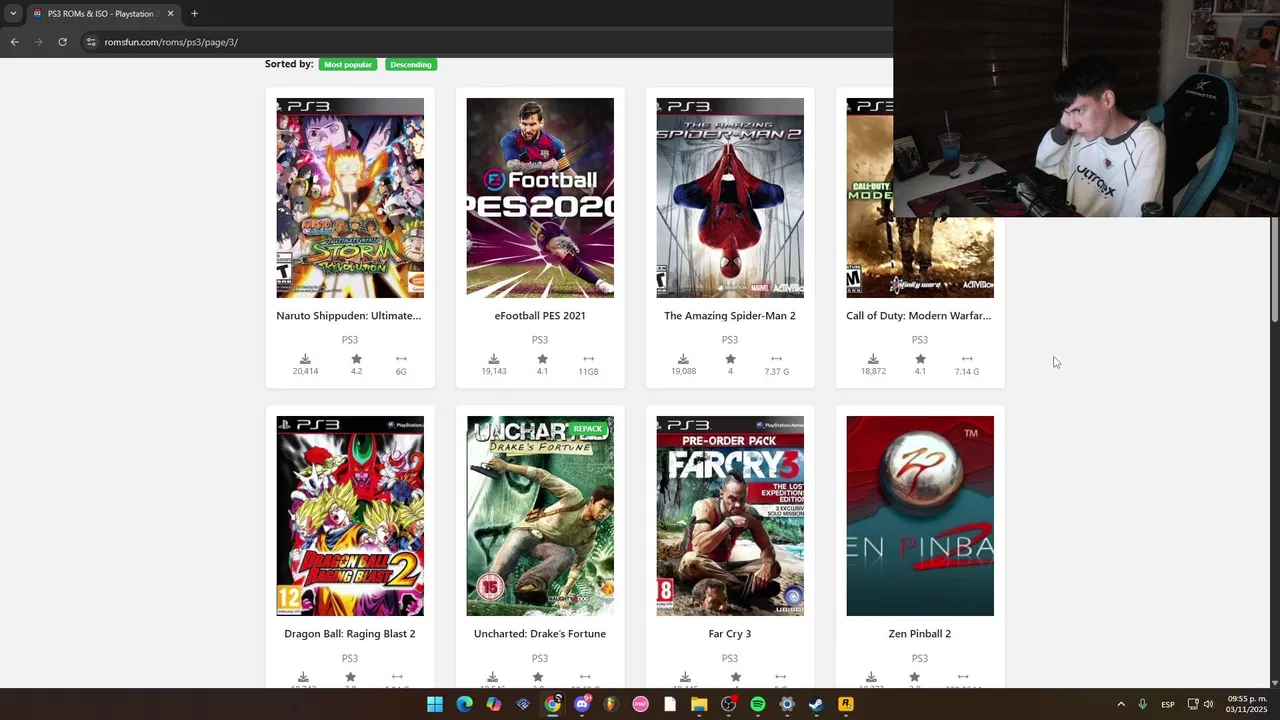The image size is (1280, 720).
Task: Open FL Studio from the taskbar
Action: point(611,704)
